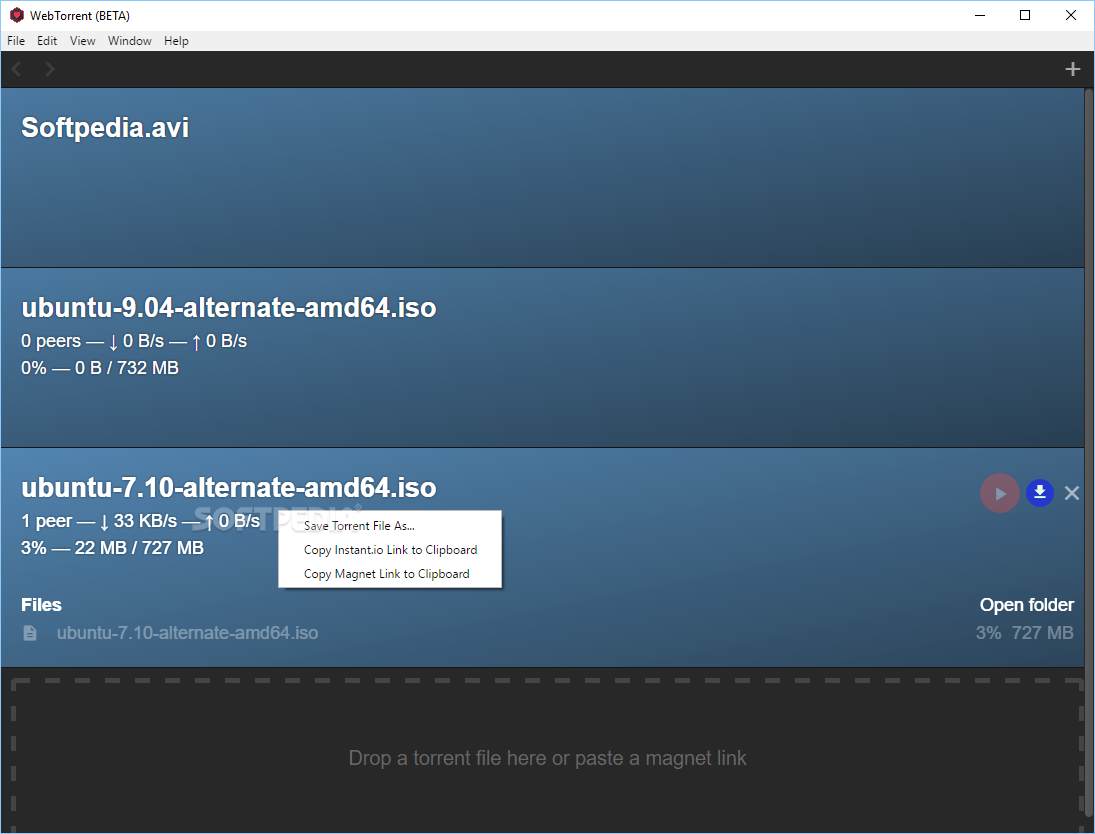This screenshot has width=1095, height=834.
Task: Click the forward navigation arrow
Action: [50, 69]
